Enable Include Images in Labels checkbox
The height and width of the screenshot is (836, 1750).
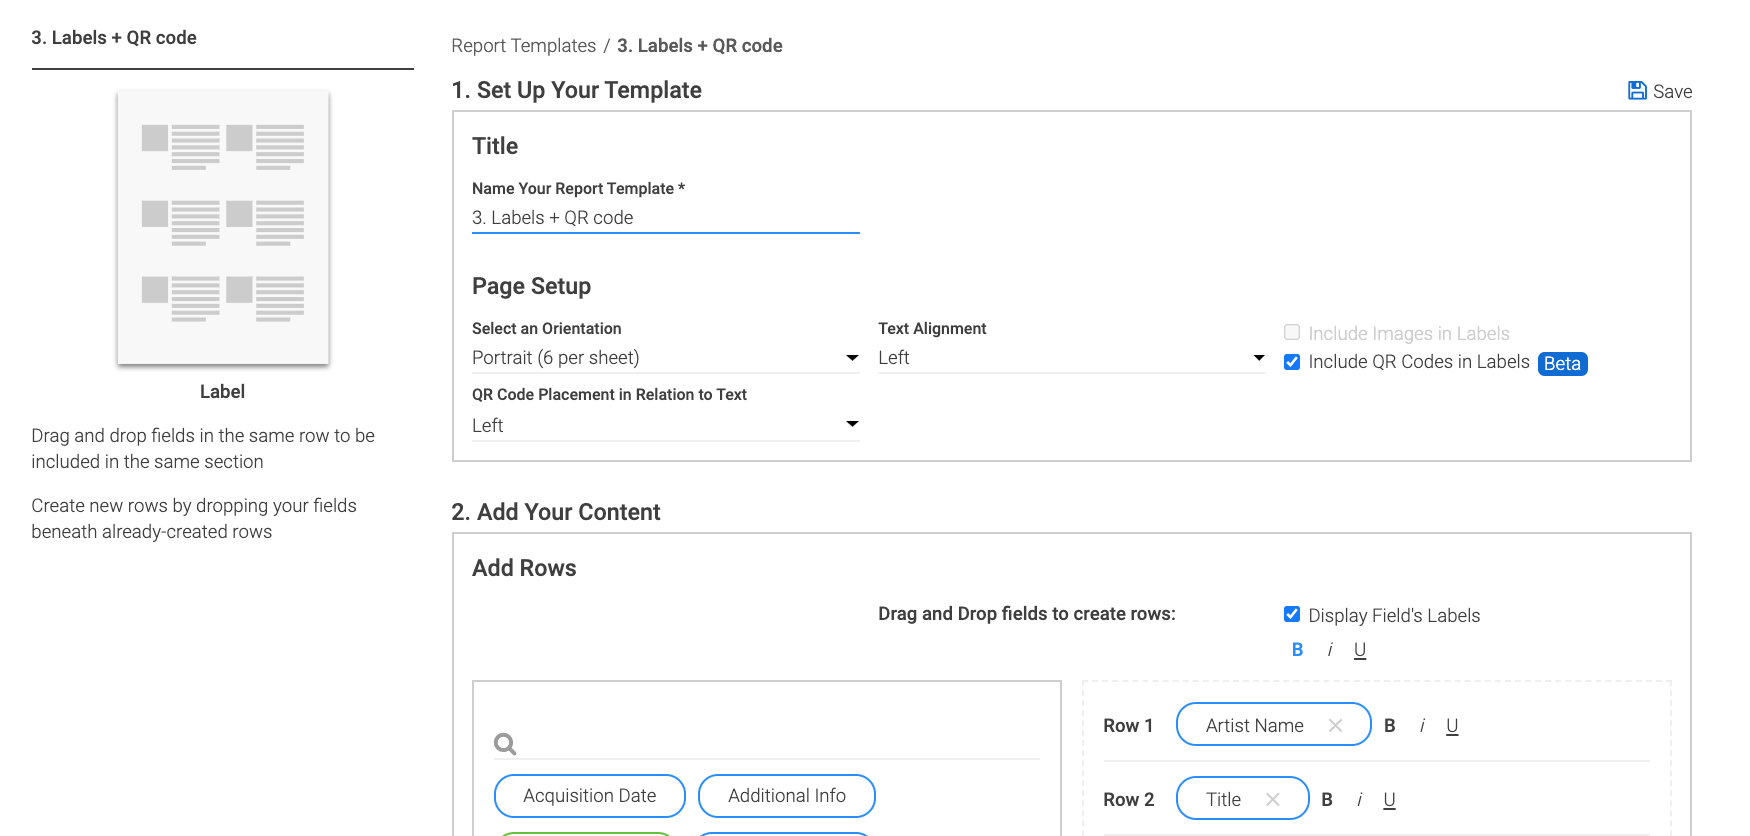[1292, 332]
